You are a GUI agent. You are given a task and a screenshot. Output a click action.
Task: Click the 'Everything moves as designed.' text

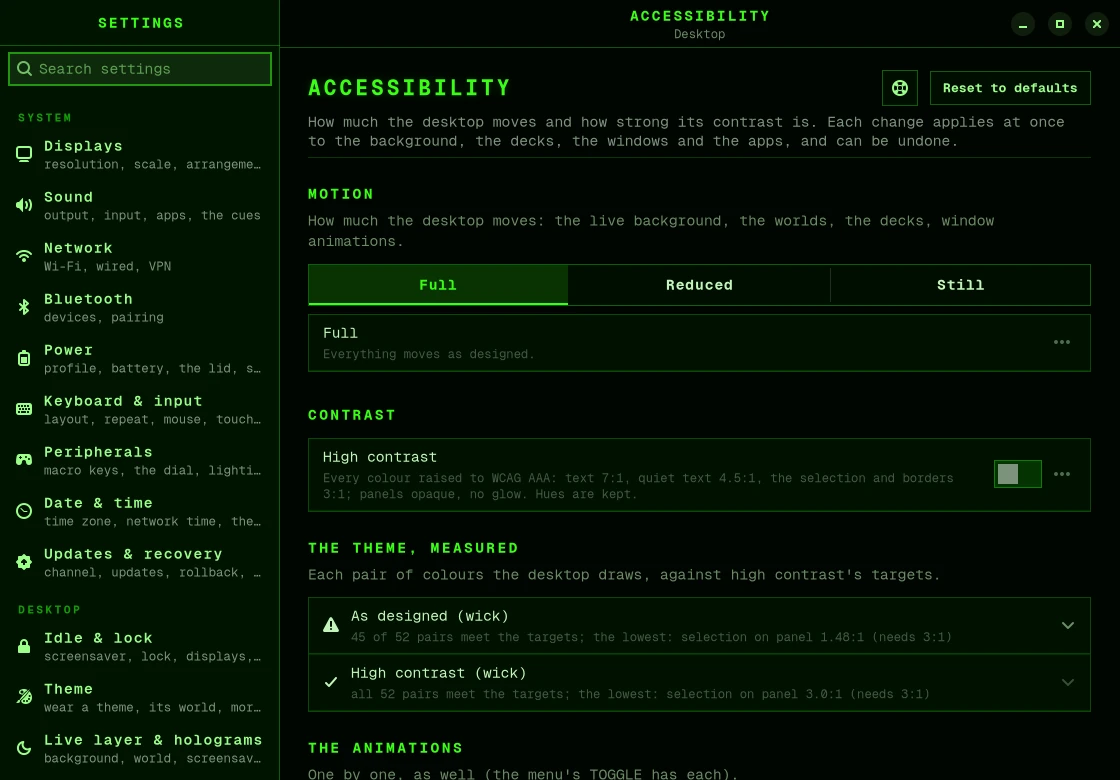tap(429, 354)
